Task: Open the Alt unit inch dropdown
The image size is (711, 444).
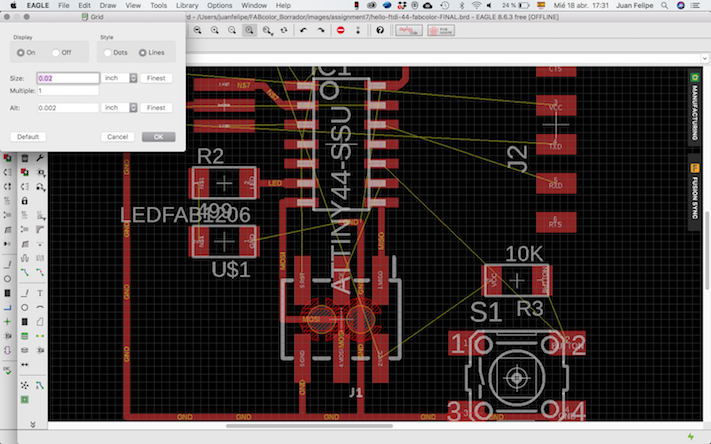Action: (118, 107)
